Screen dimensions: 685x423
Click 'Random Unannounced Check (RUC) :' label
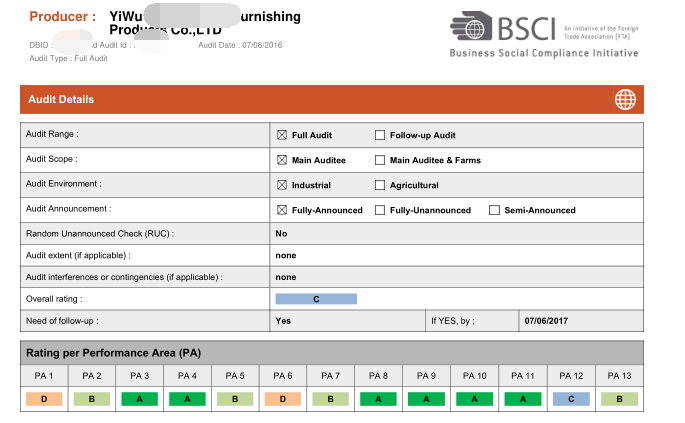[x=100, y=234]
